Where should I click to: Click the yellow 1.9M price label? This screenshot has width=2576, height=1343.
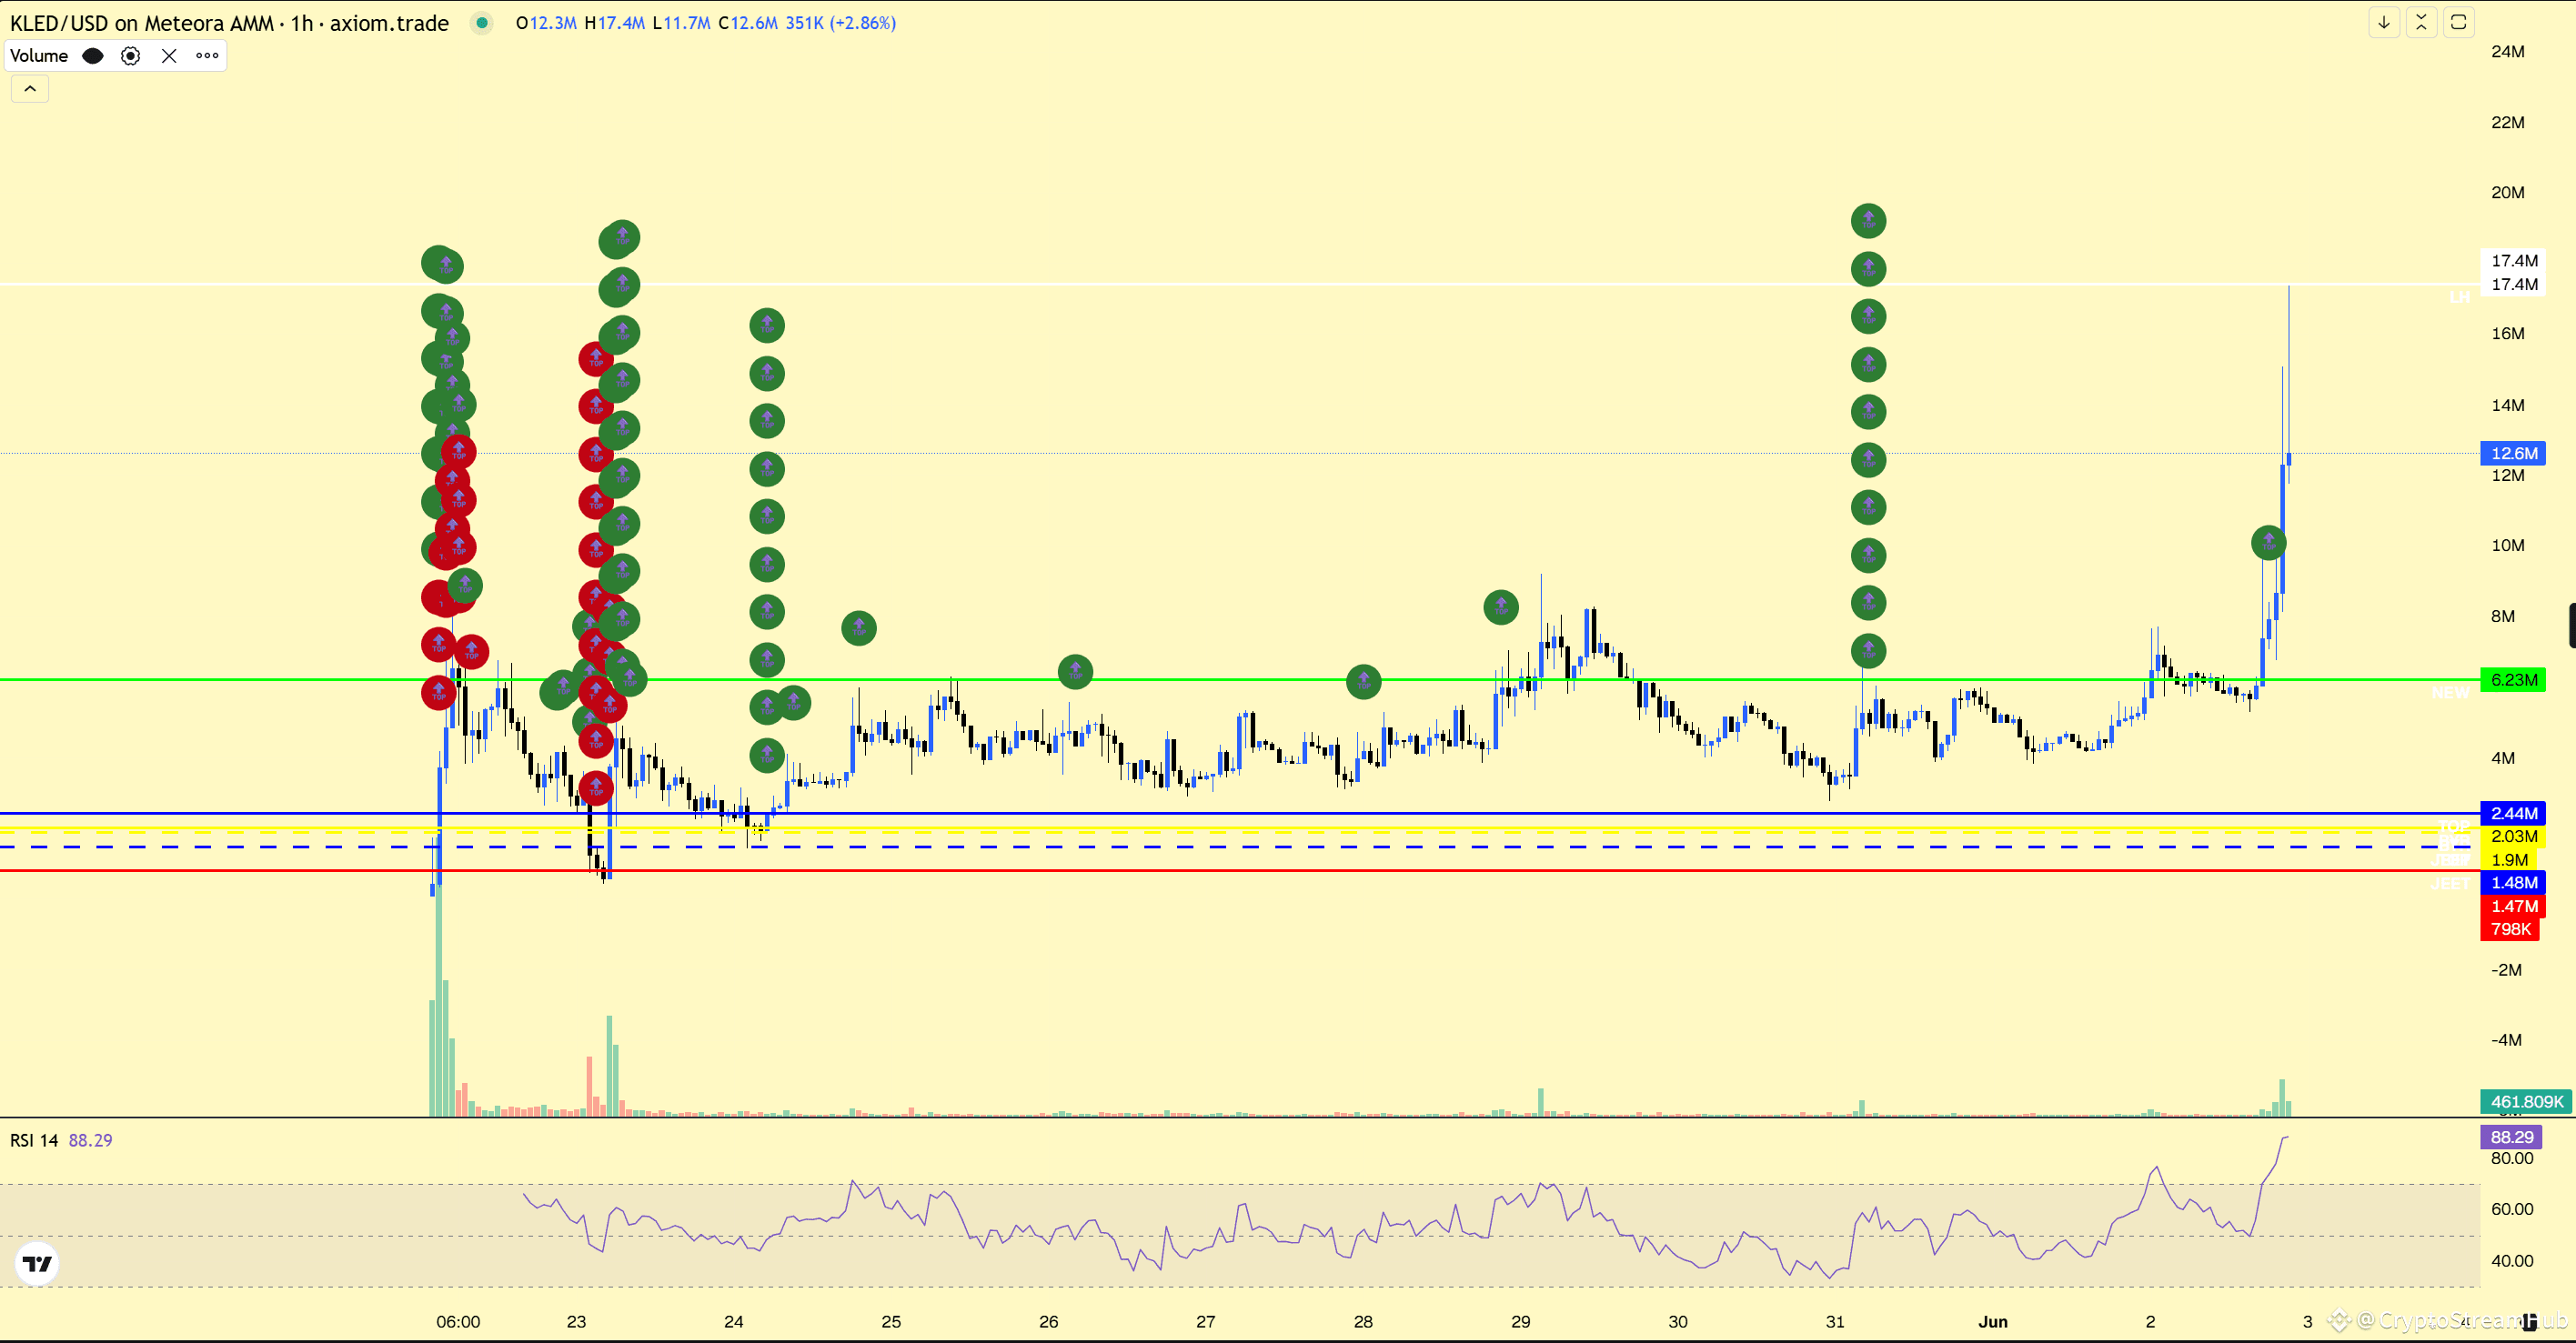click(x=2509, y=860)
